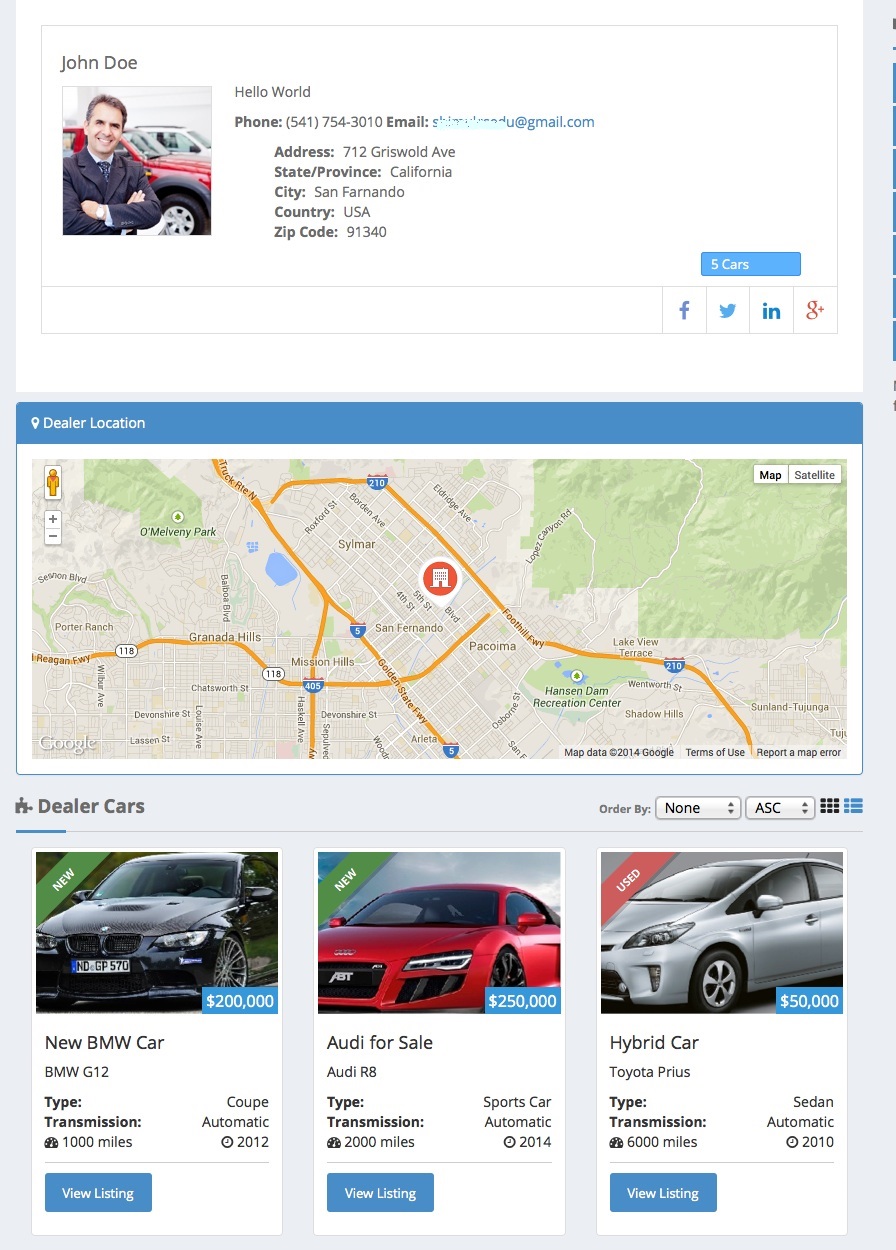This screenshot has width=896, height=1250.
Task: Click the red Audi car thumbnail
Action: tap(439, 932)
